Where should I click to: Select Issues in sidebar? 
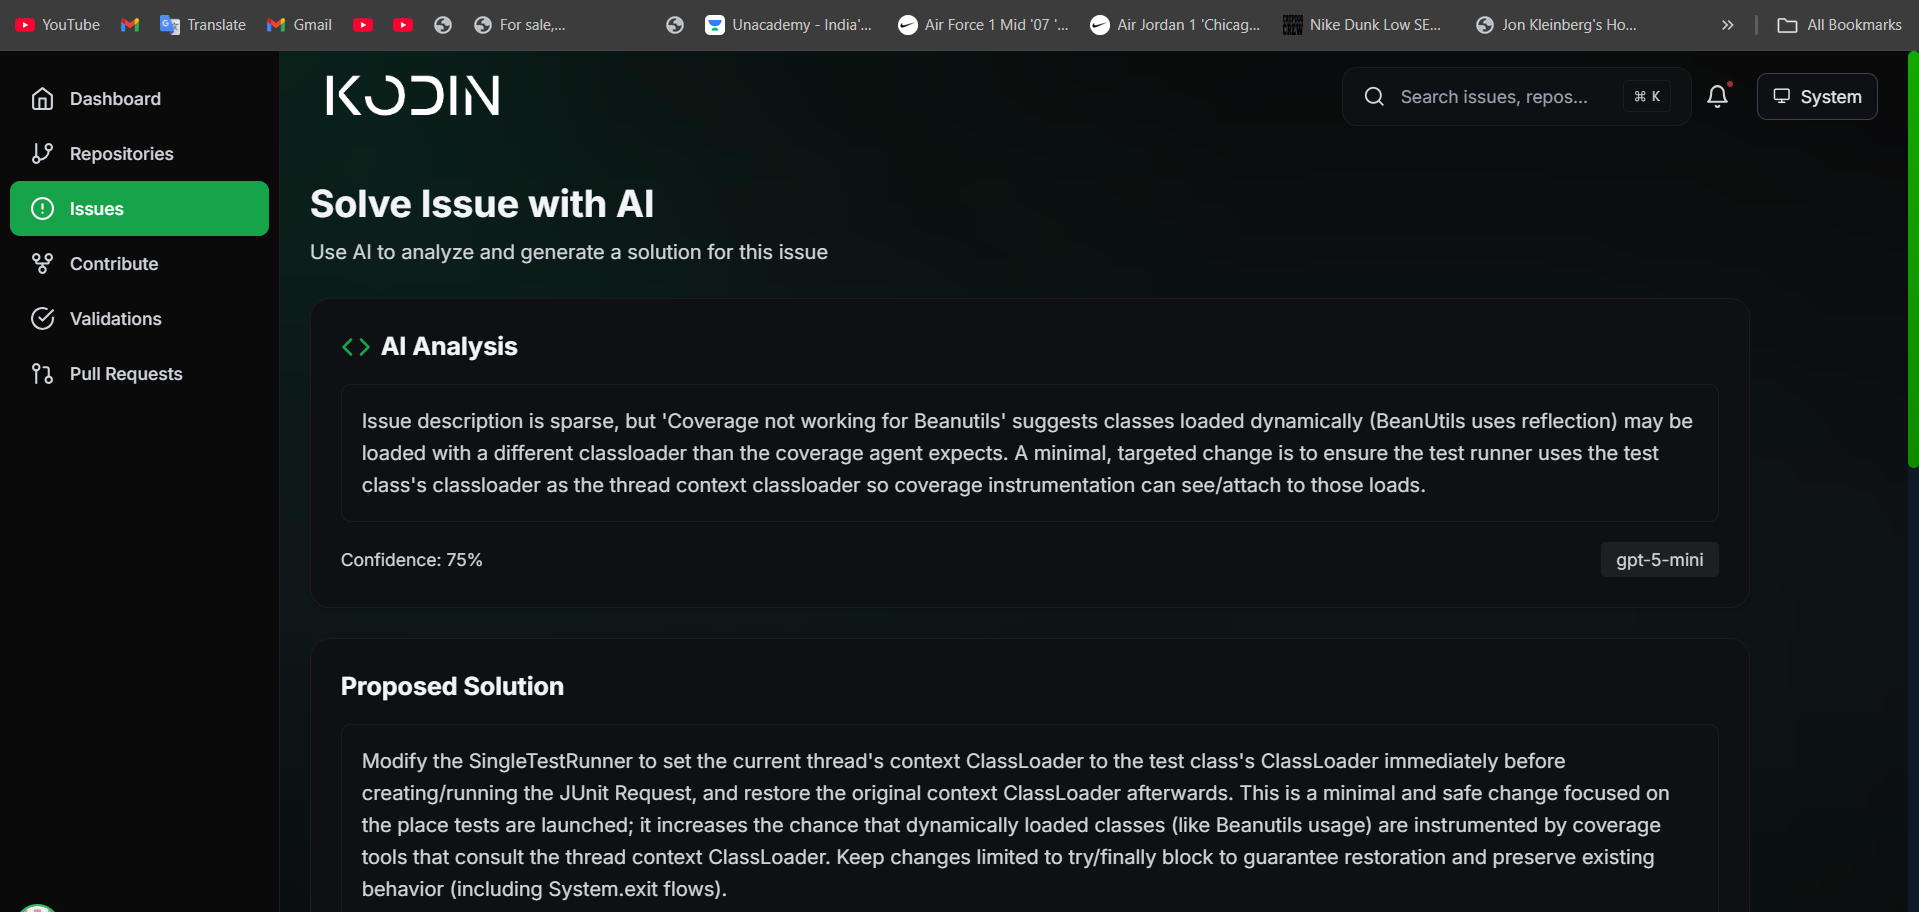pos(139,209)
